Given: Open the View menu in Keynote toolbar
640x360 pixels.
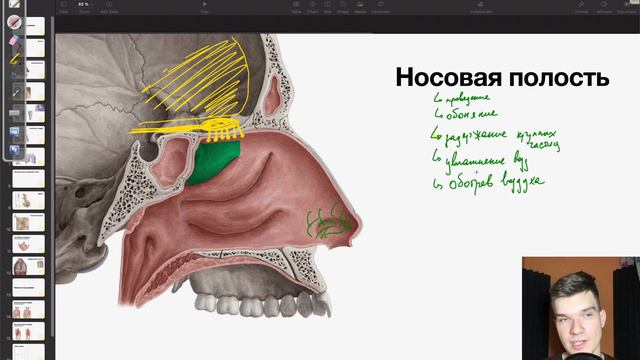Looking at the screenshot, I should click(x=64, y=7).
